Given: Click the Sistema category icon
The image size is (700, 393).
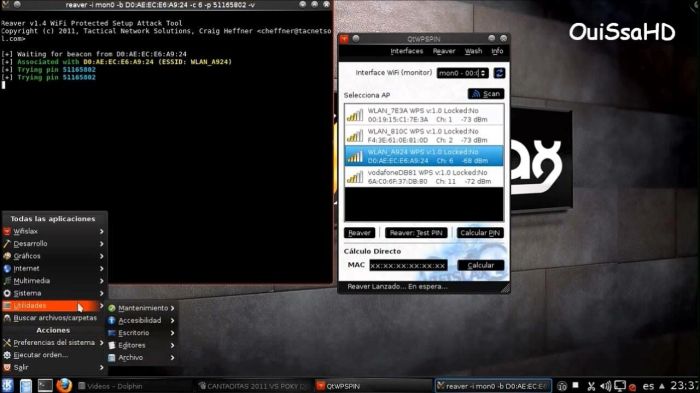Looking at the screenshot, I should 7,293.
